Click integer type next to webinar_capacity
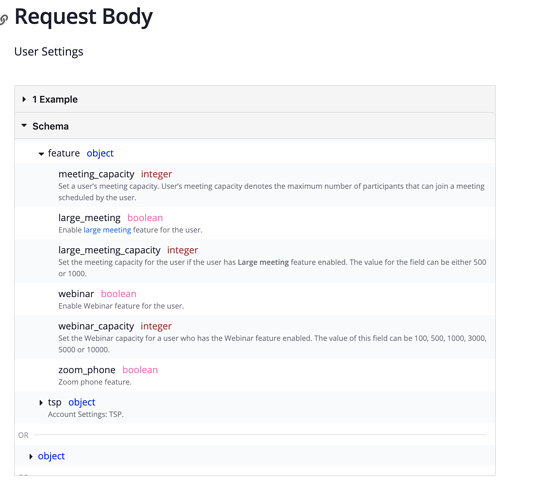This screenshot has height=499, width=557. tap(156, 326)
